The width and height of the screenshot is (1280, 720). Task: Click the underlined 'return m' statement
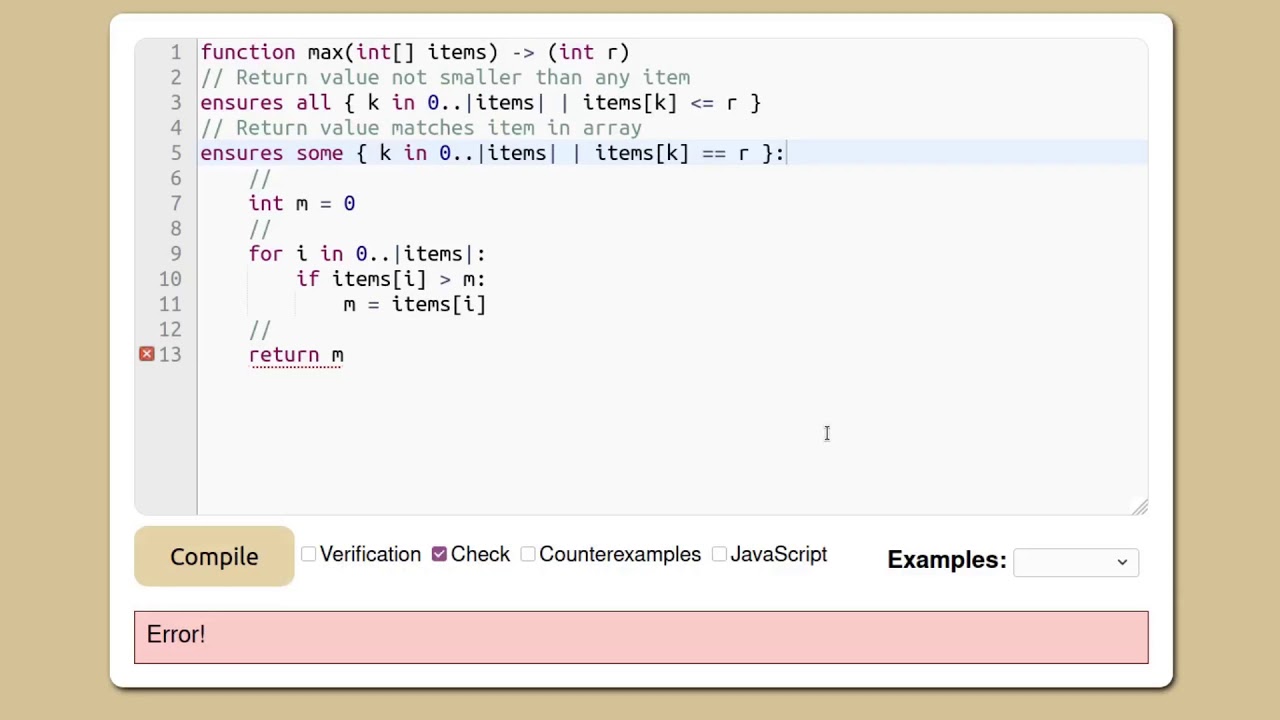pos(296,355)
